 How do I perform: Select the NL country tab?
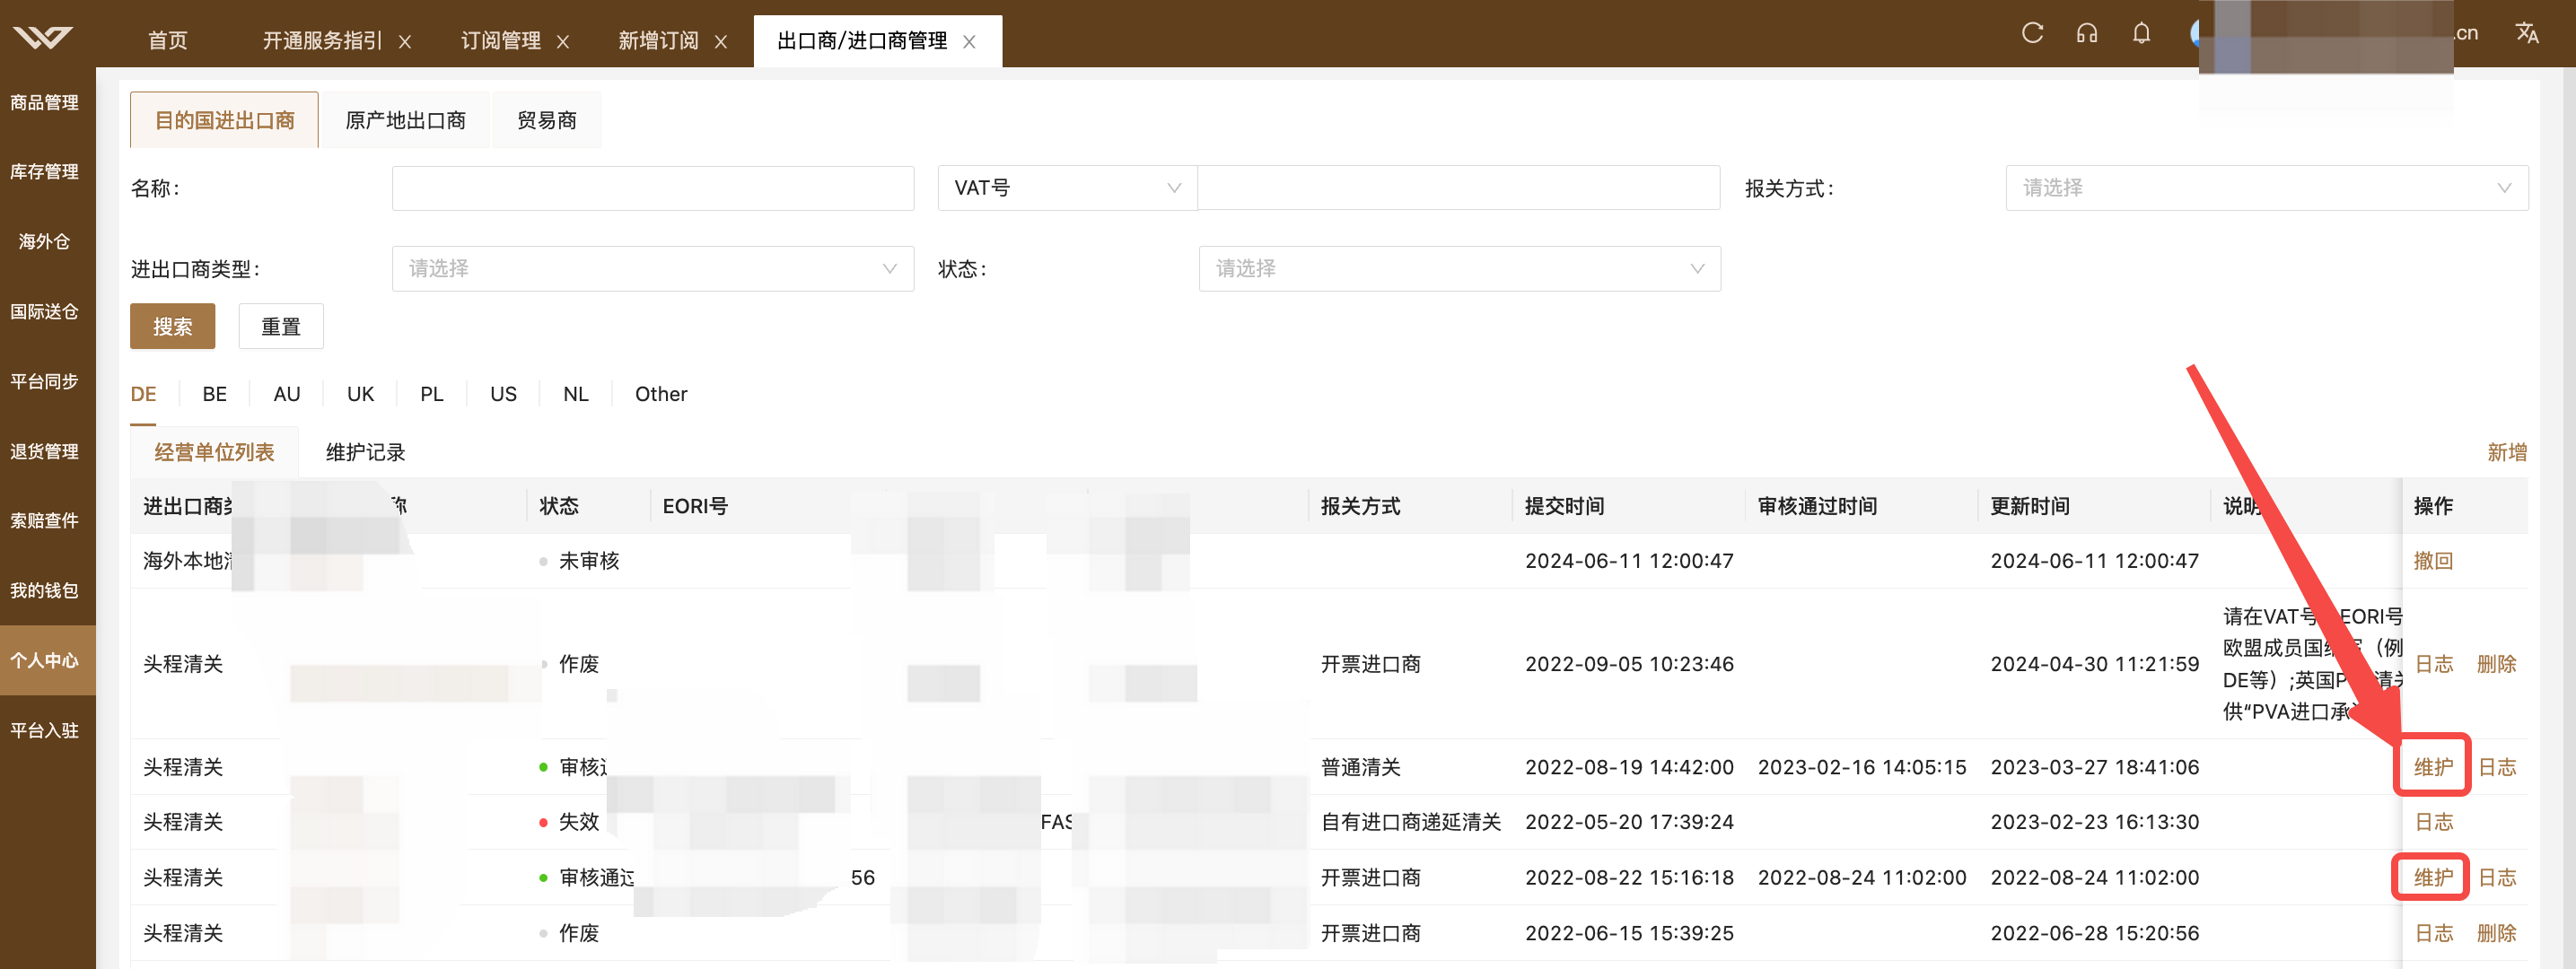[575, 394]
